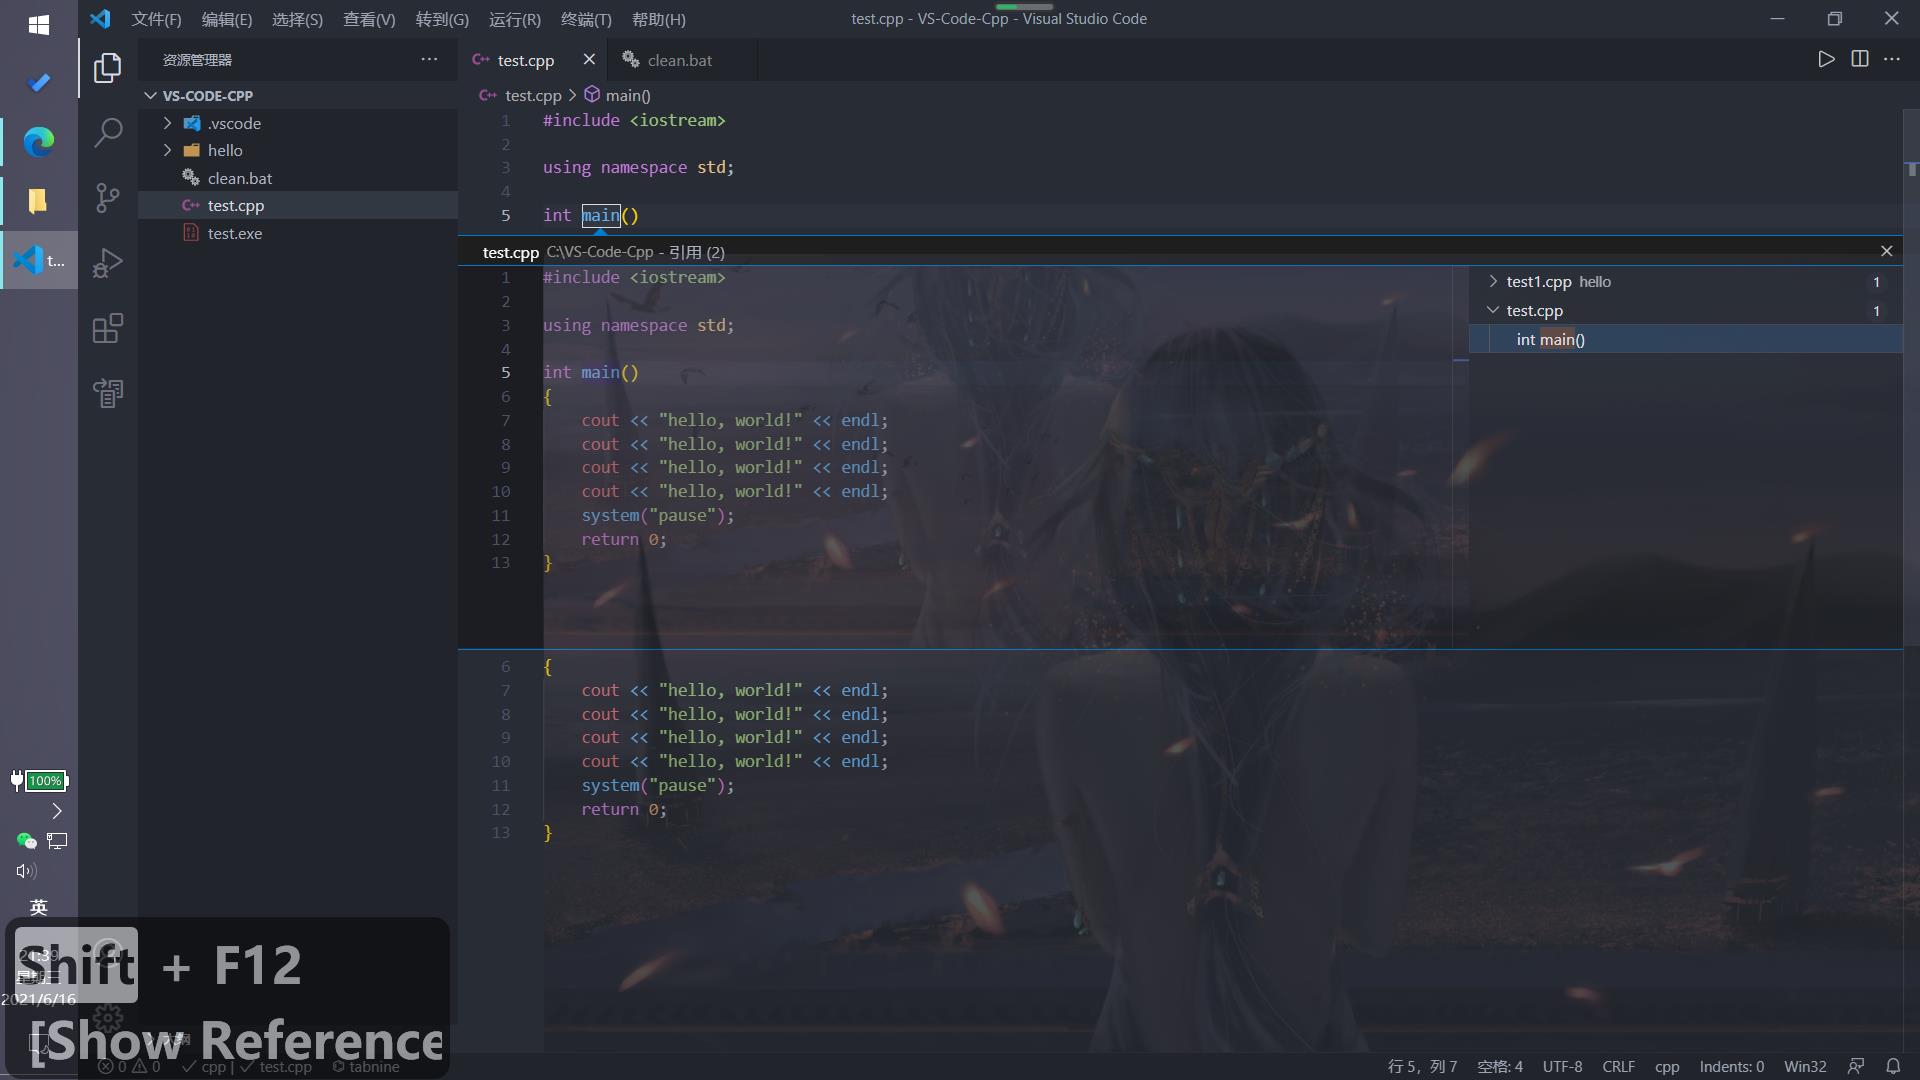Viewport: 1920px width, 1080px height.
Task: Switch to the clean.bat tab
Action: point(681,60)
